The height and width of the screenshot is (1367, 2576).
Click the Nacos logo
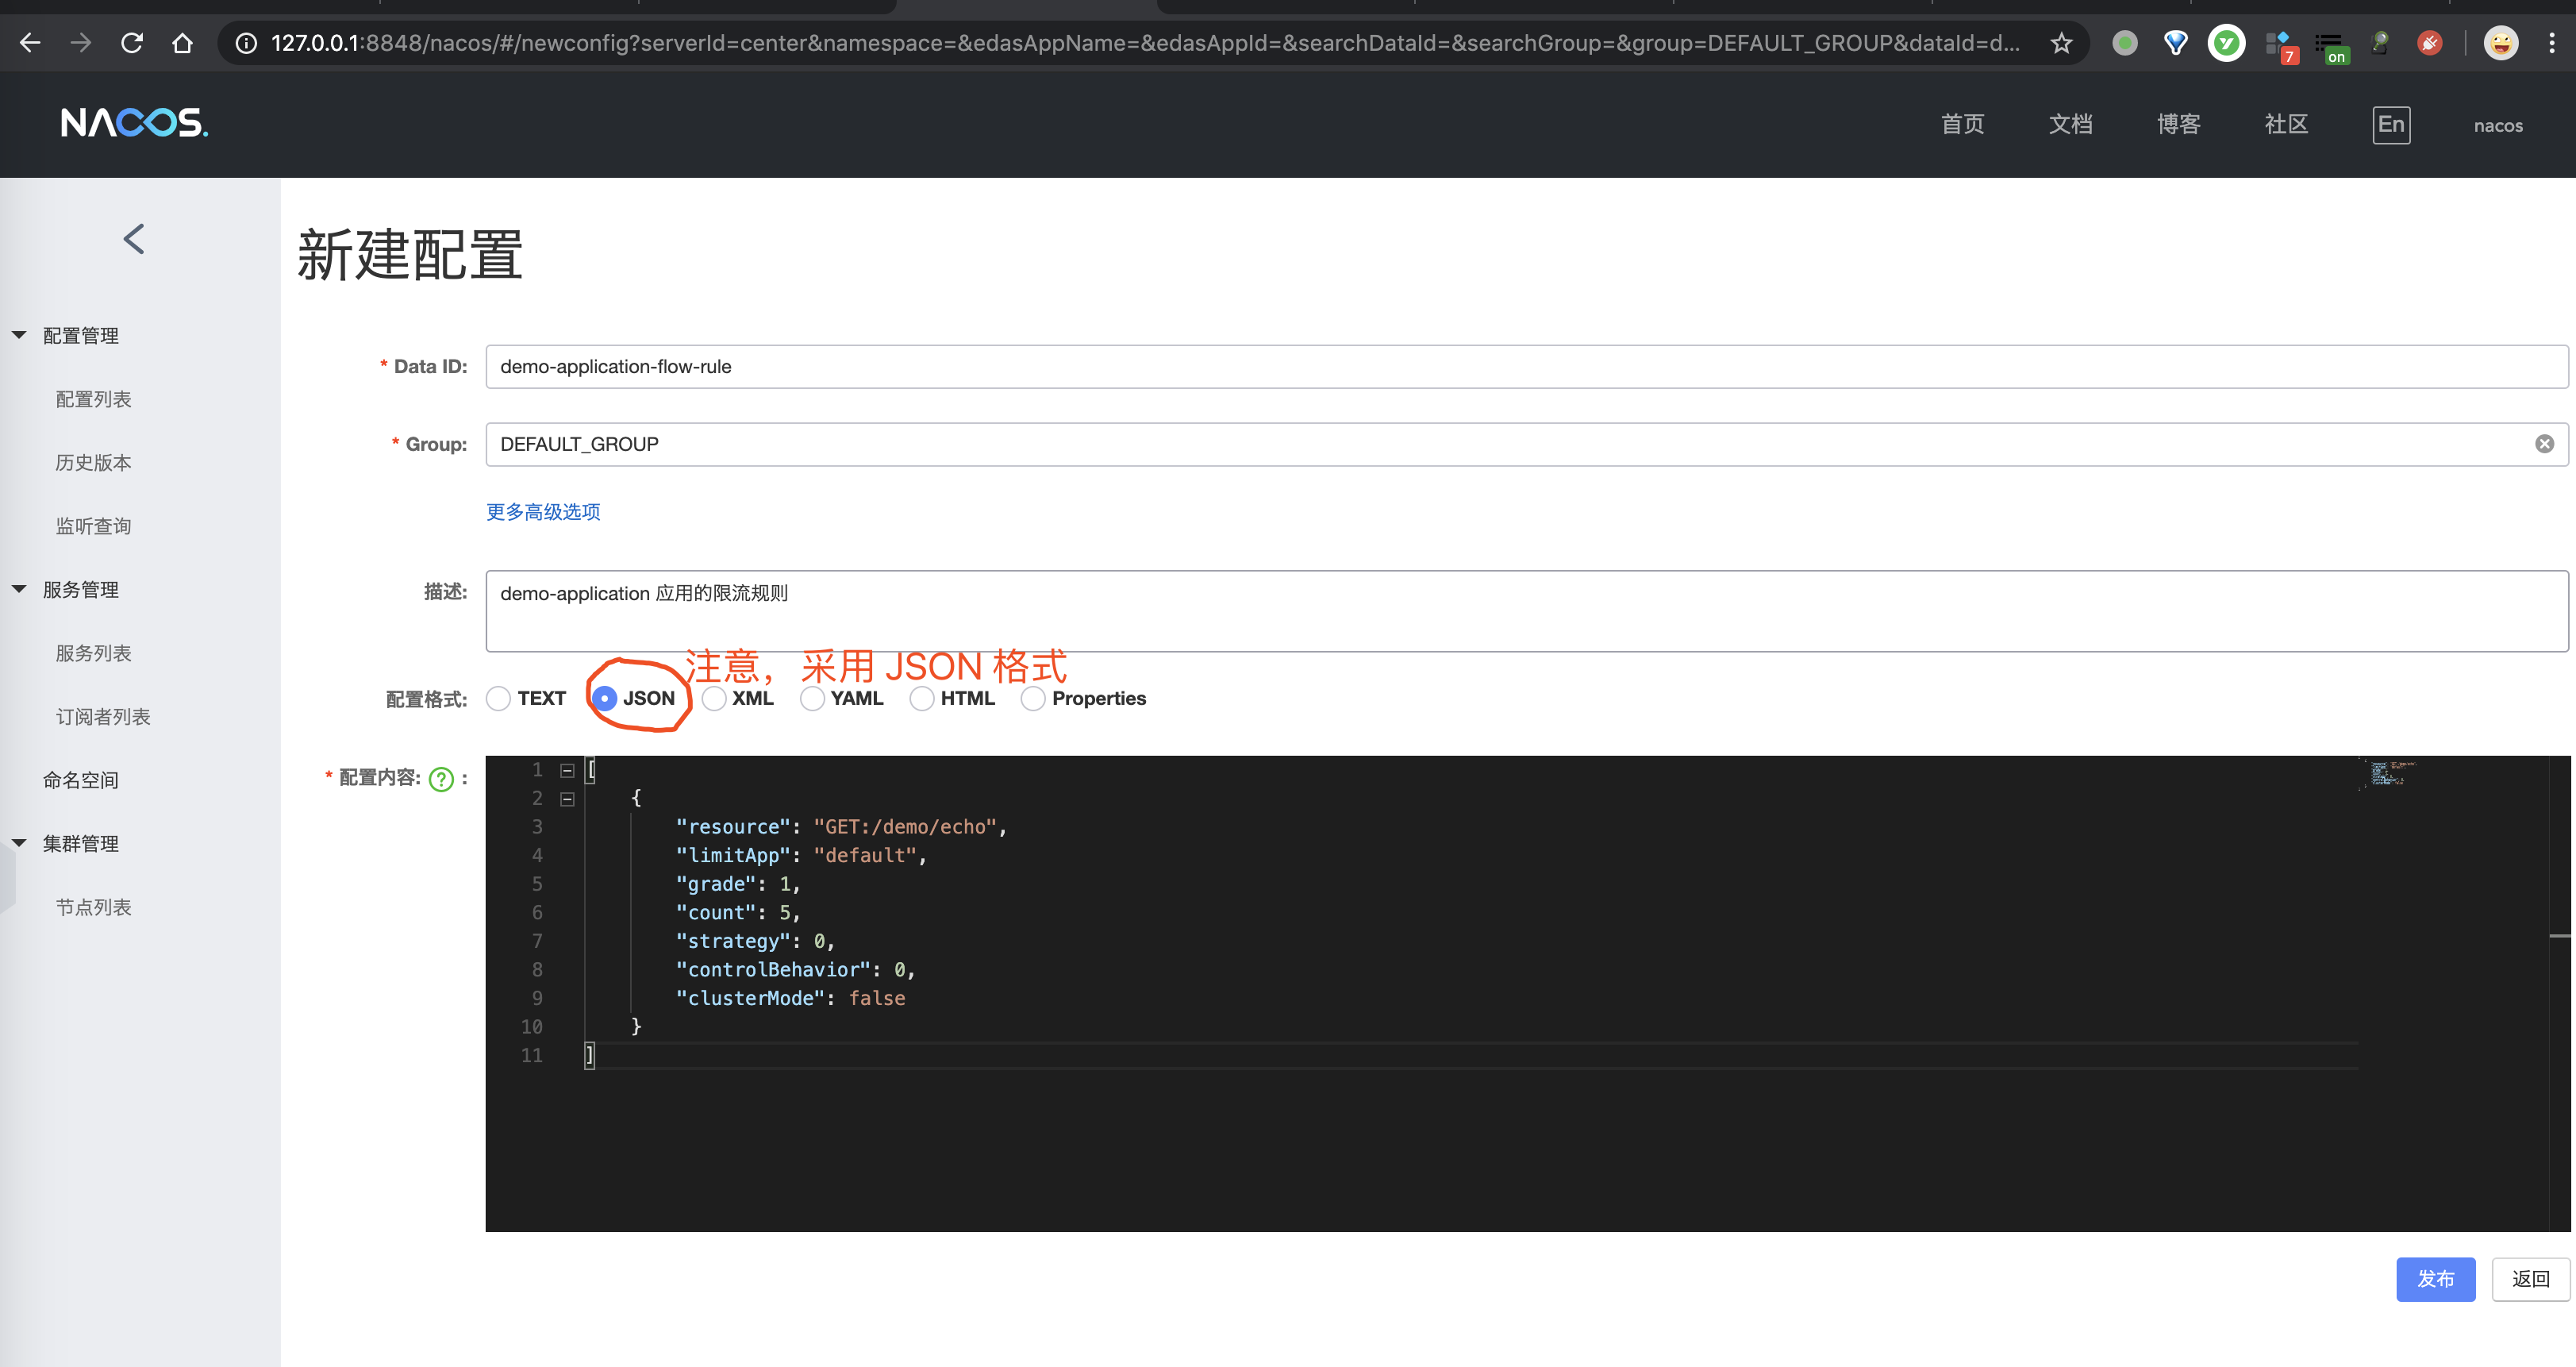tap(134, 123)
